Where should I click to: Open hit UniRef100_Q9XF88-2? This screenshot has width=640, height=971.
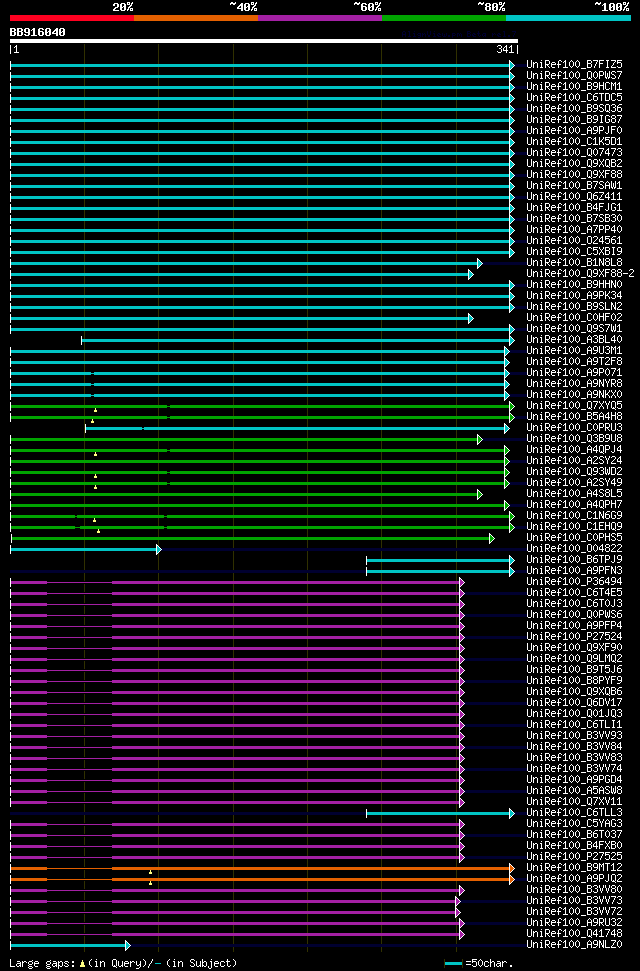(x=581, y=274)
